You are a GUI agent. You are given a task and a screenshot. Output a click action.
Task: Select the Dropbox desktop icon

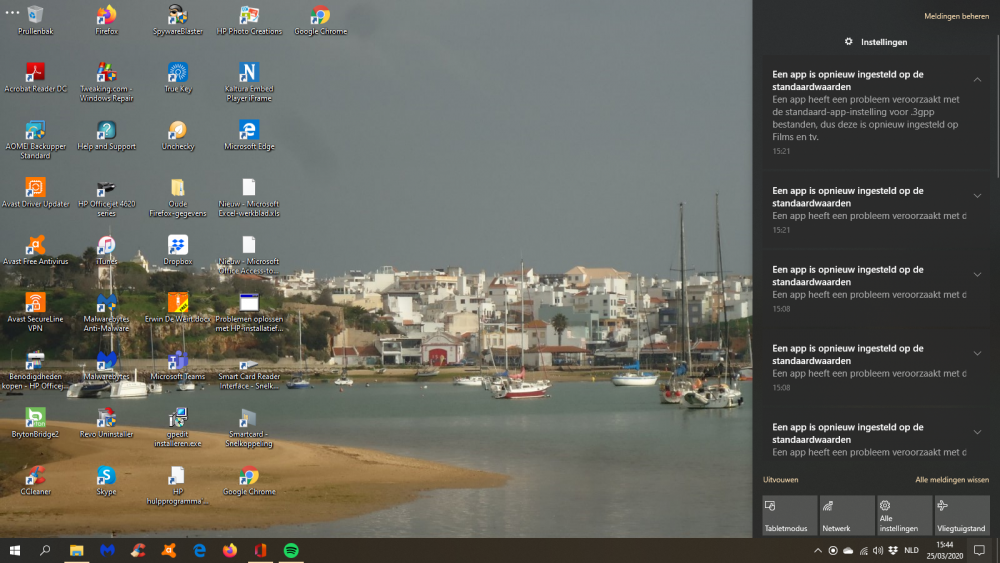(177, 245)
